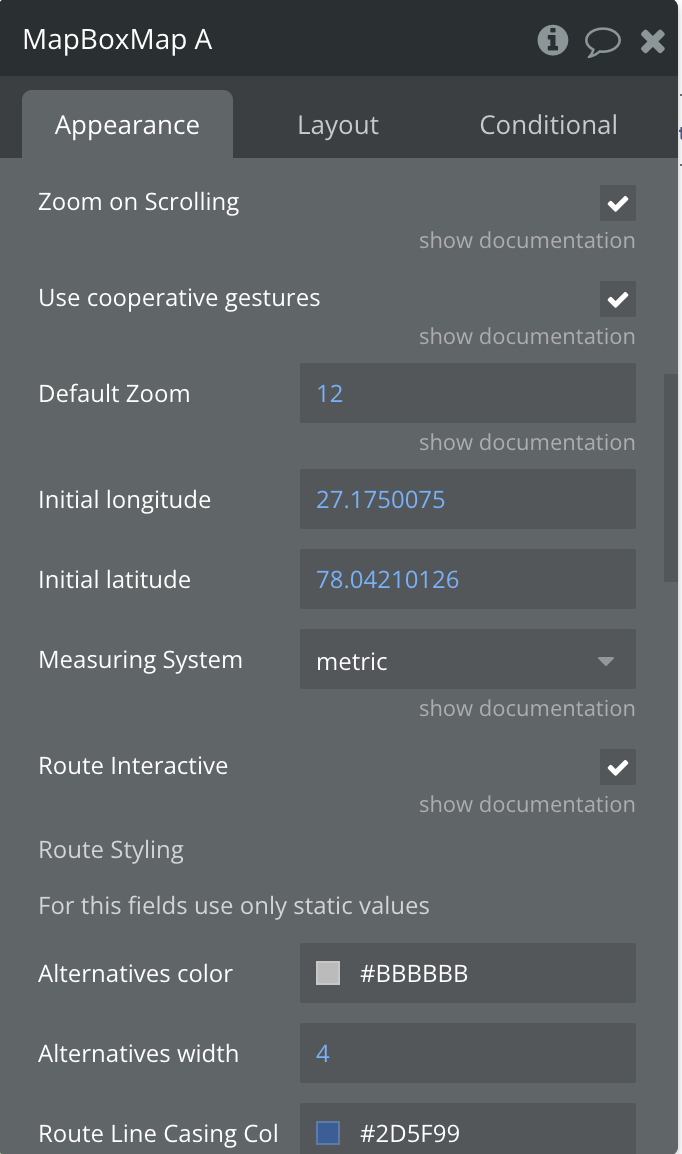Close the MapBoxMap A property panel
Viewport: 682px width, 1154px height.
pos(653,41)
